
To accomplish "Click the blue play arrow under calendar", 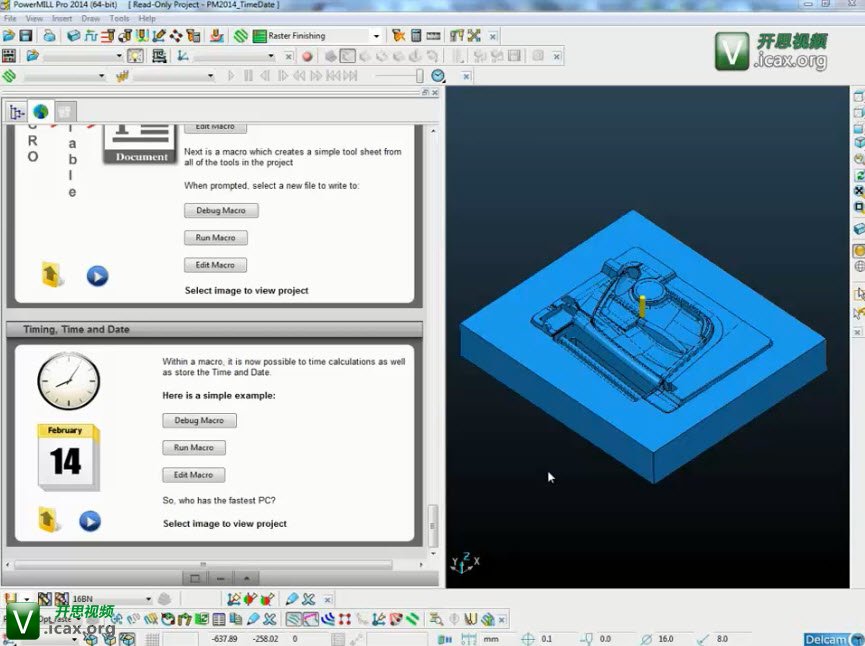I will coord(90,520).
